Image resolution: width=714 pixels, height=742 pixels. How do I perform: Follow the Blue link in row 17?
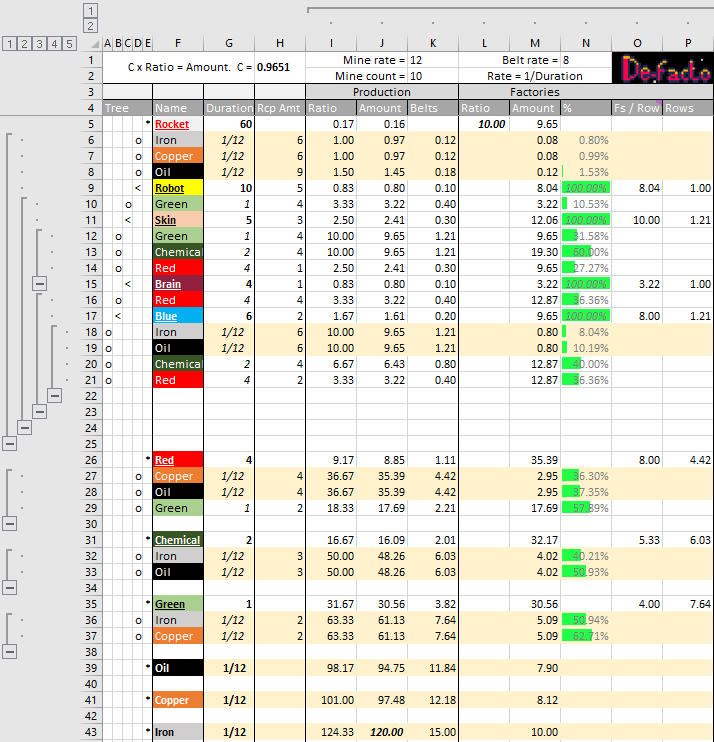166,316
